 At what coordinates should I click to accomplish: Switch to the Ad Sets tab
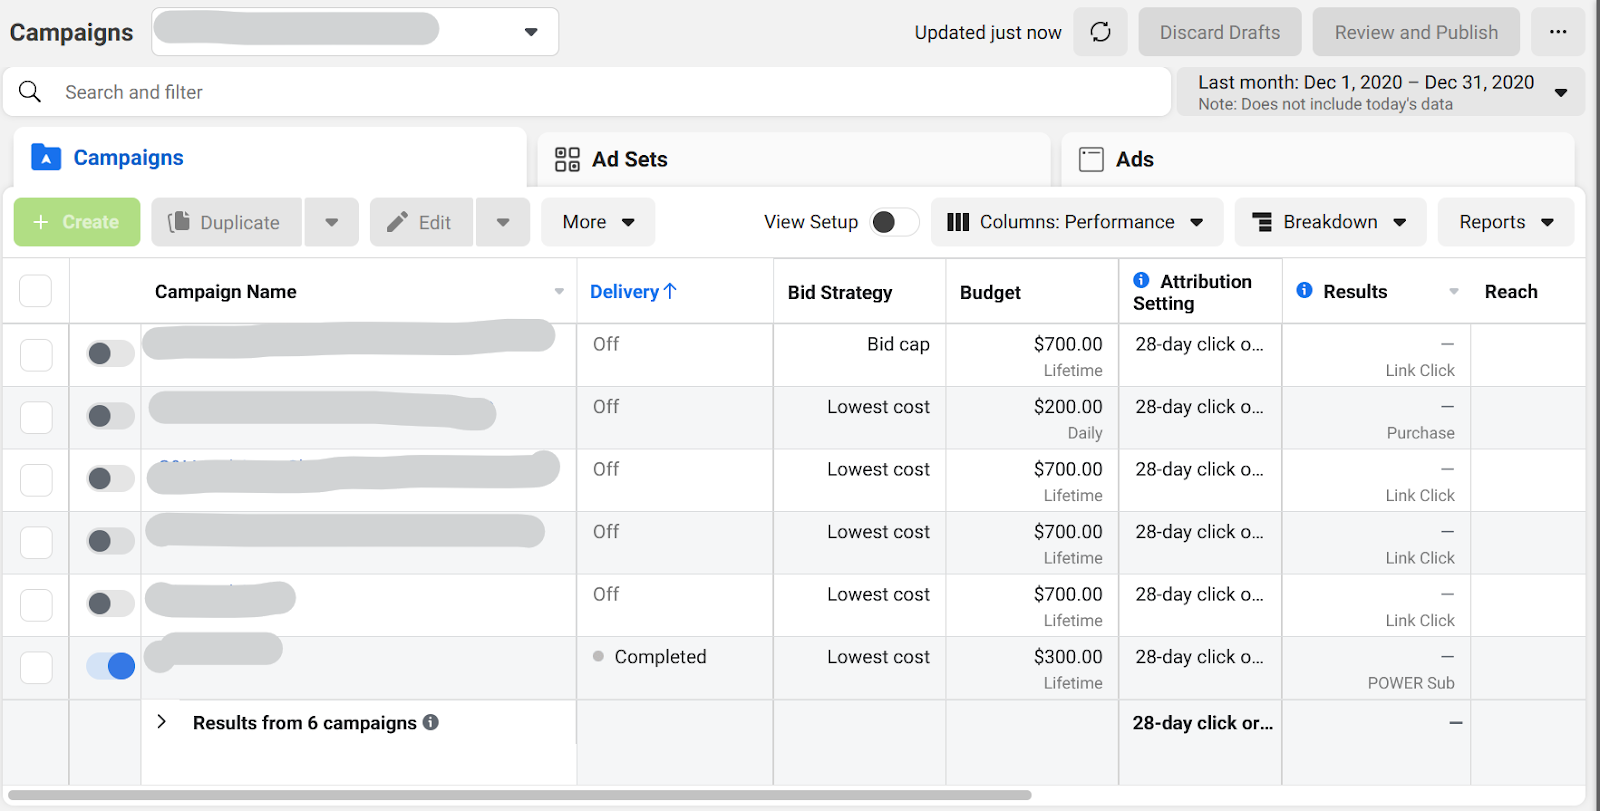(629, 159)
